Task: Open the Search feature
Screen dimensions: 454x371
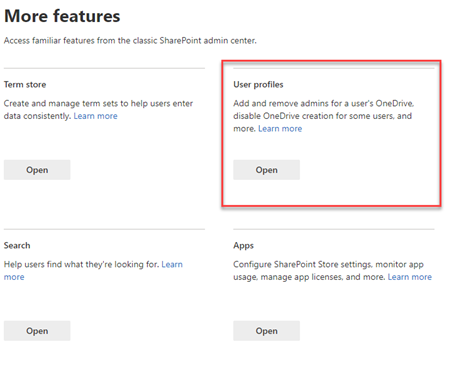Action: 37,331
